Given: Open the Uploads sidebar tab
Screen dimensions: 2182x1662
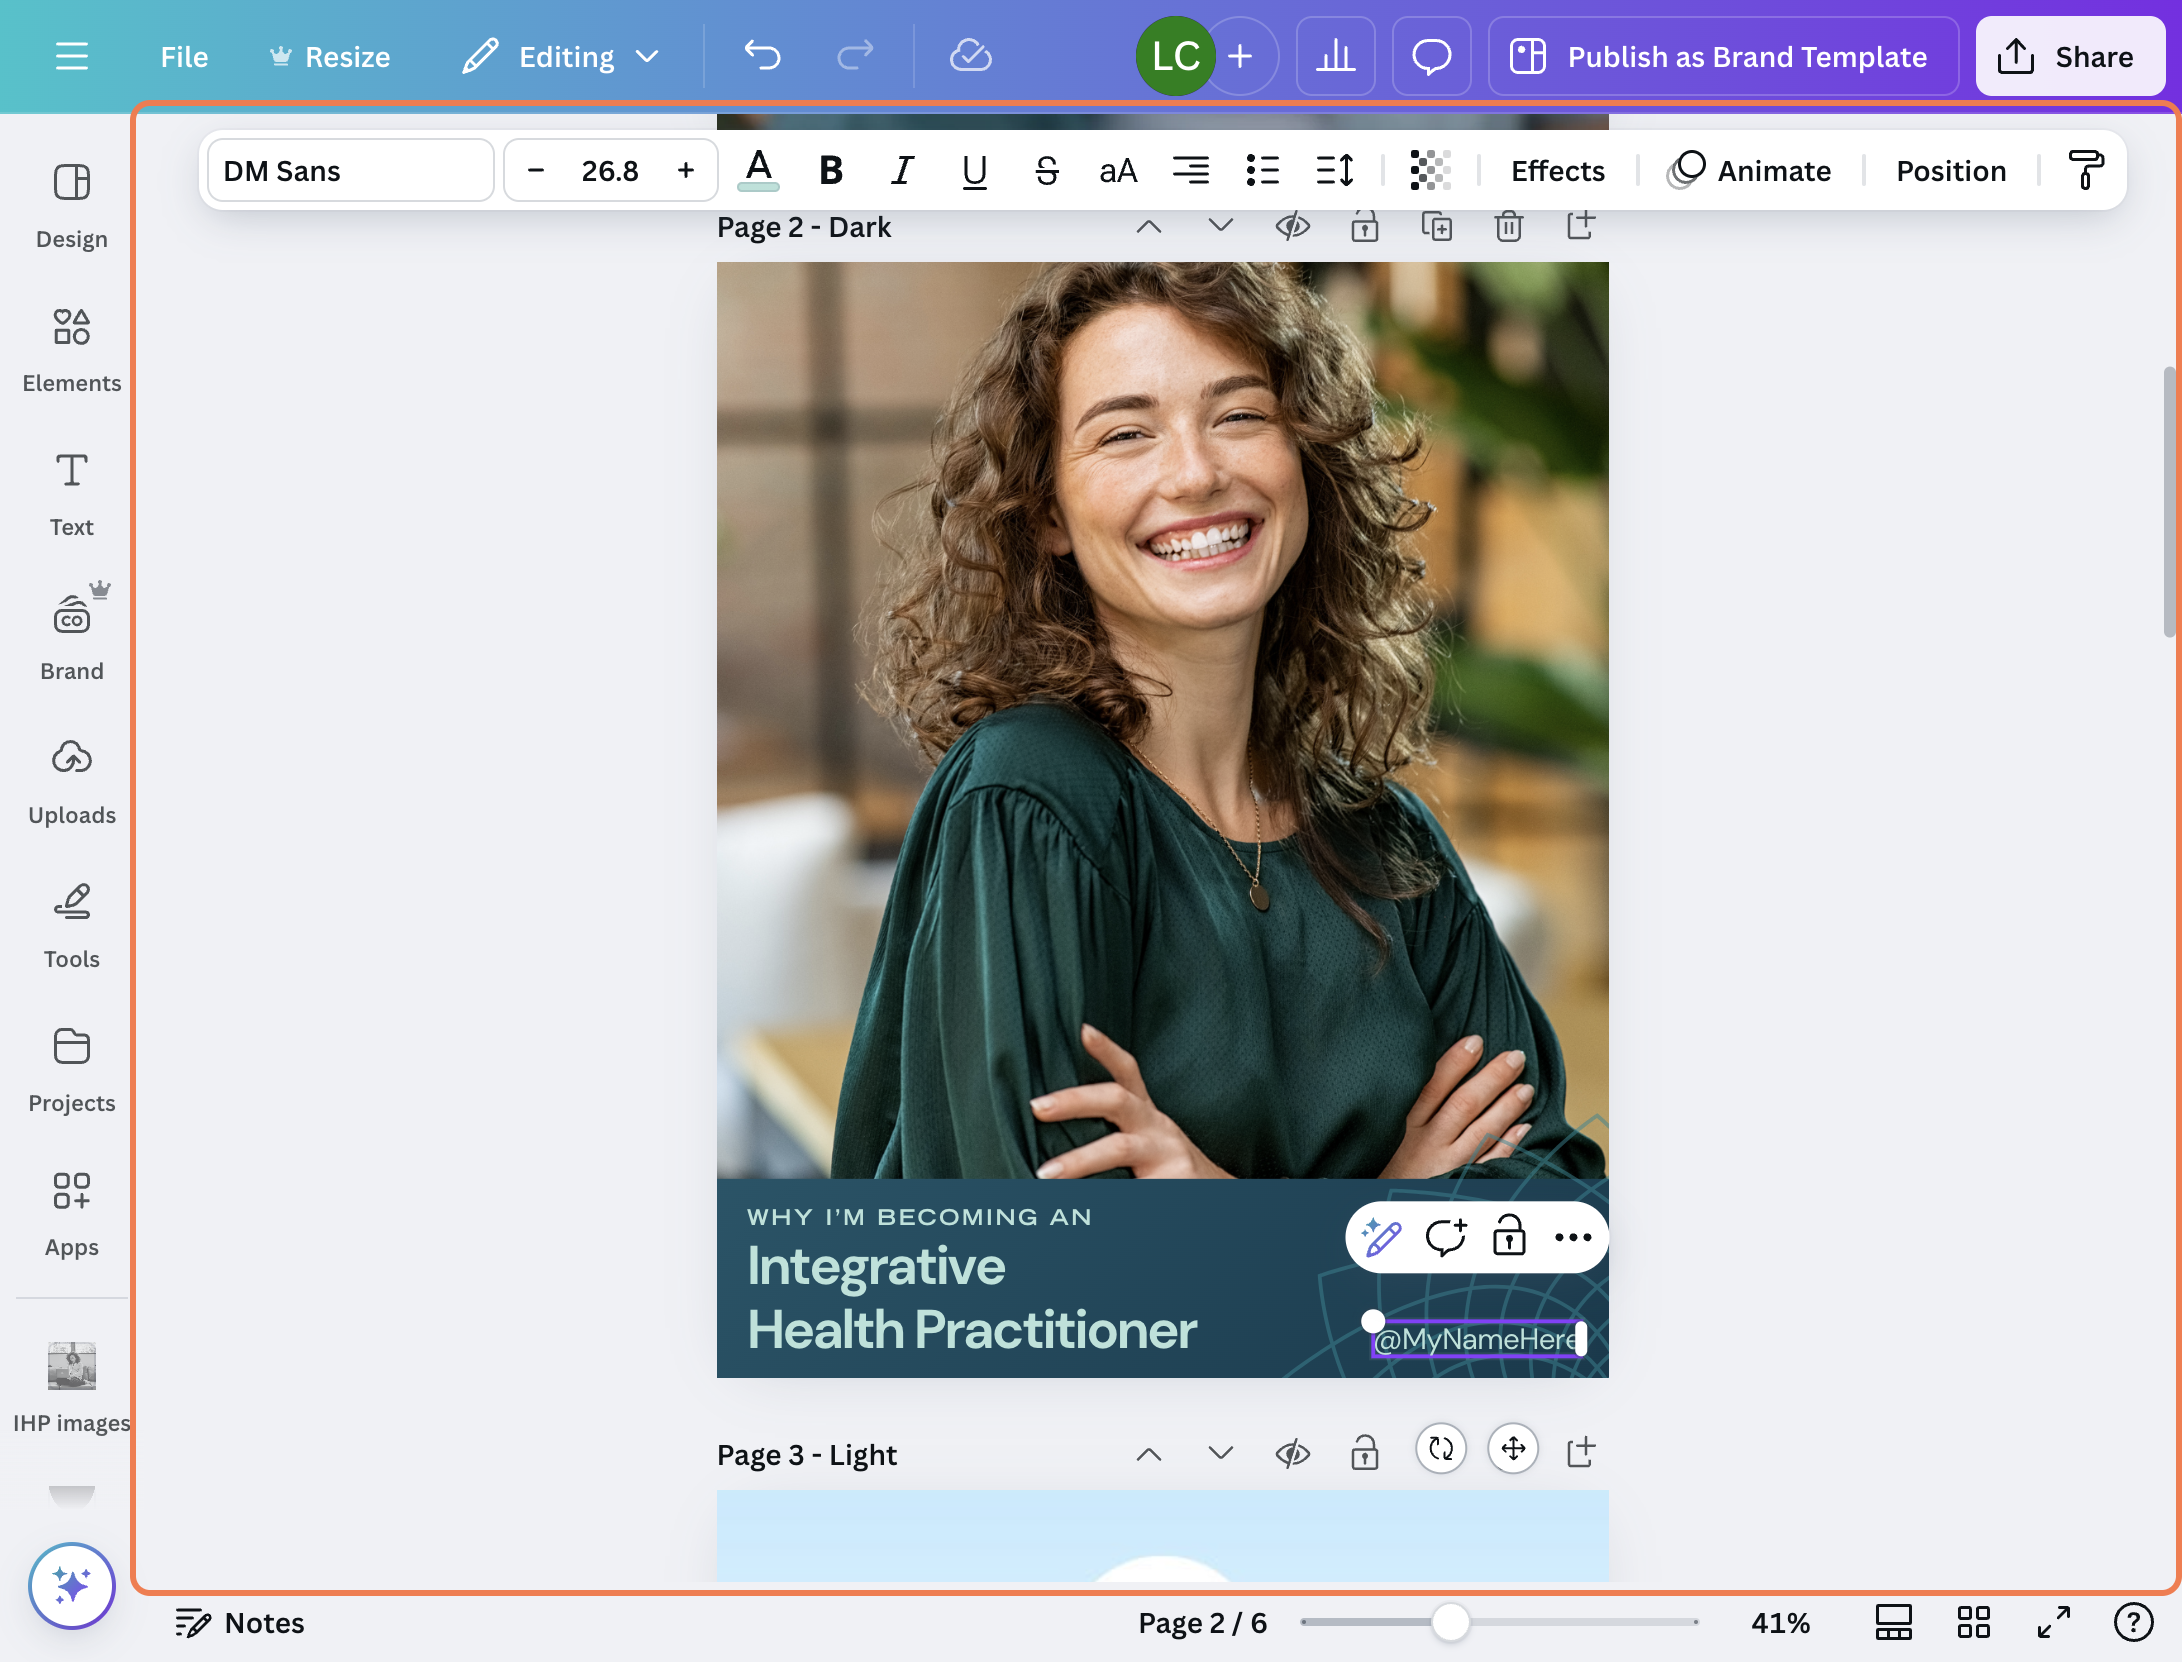Looking at the screenshot, I should tap(72, 782).
